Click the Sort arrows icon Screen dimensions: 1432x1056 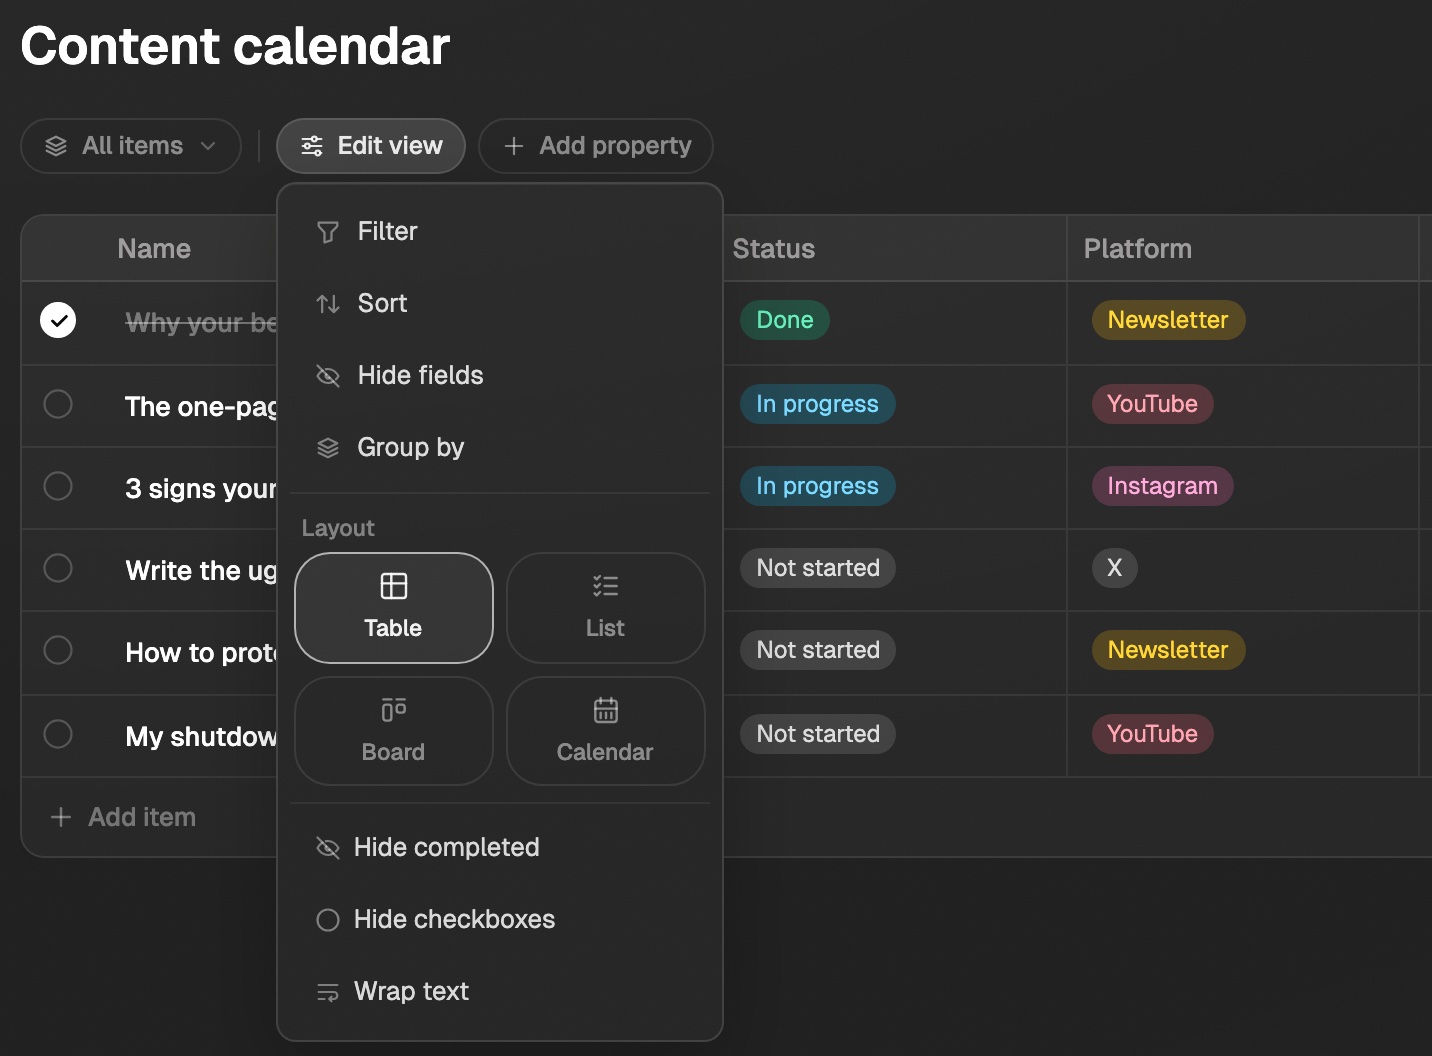(328, 304)
